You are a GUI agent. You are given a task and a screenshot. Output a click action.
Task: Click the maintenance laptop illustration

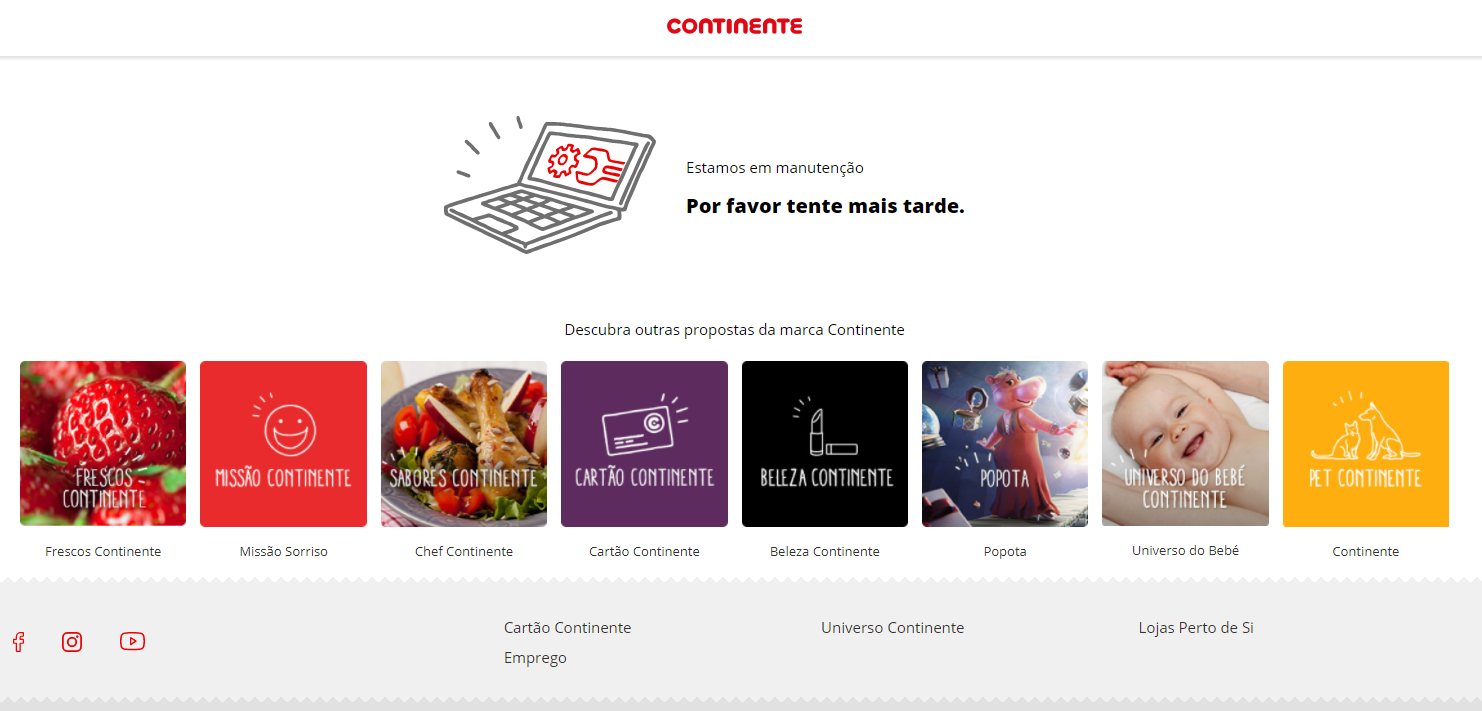(551, 185)
